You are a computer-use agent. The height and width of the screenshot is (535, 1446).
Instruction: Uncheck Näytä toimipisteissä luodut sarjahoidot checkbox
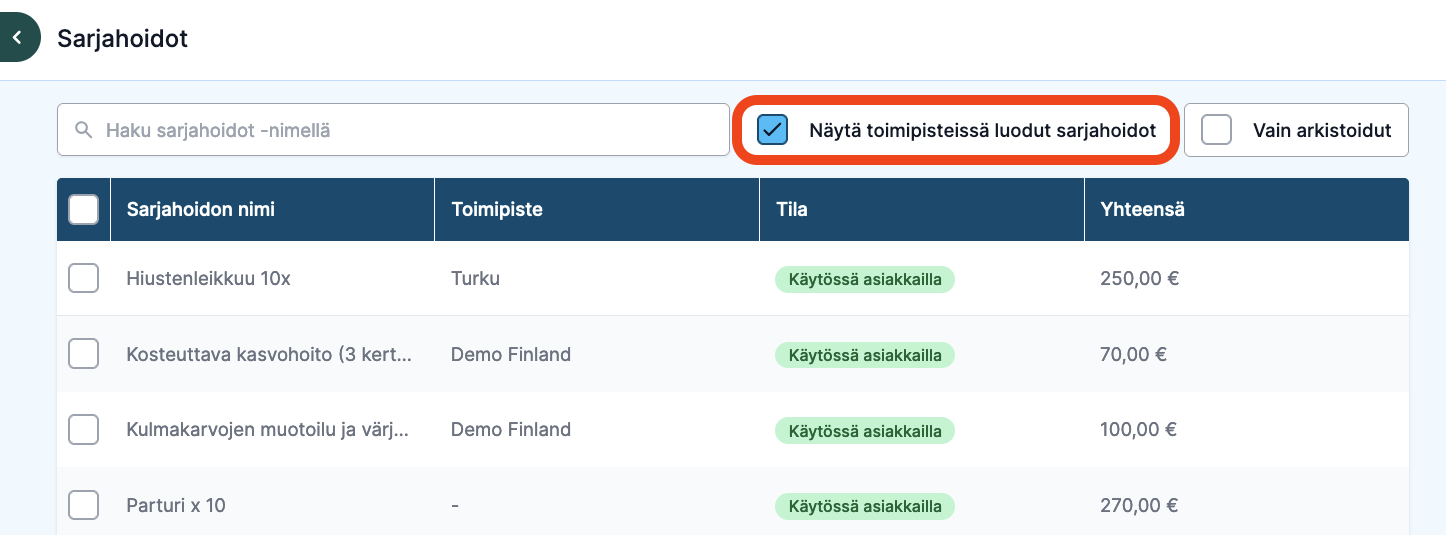click(x=772, y=130)
